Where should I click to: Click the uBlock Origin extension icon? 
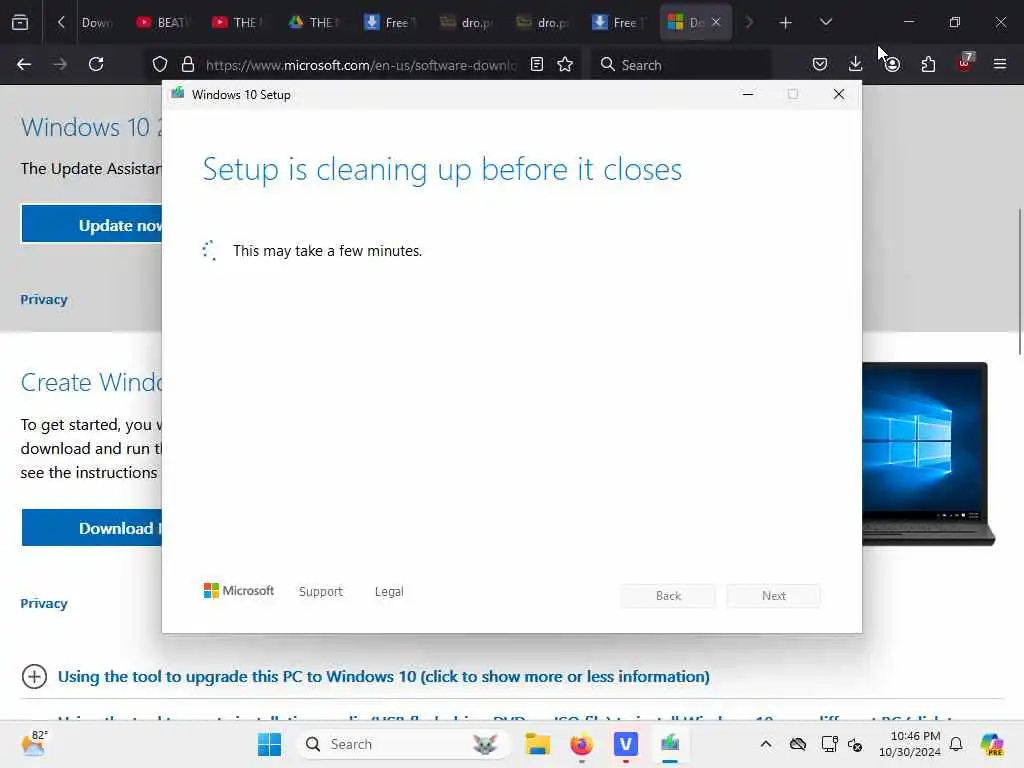pos(965,63)
